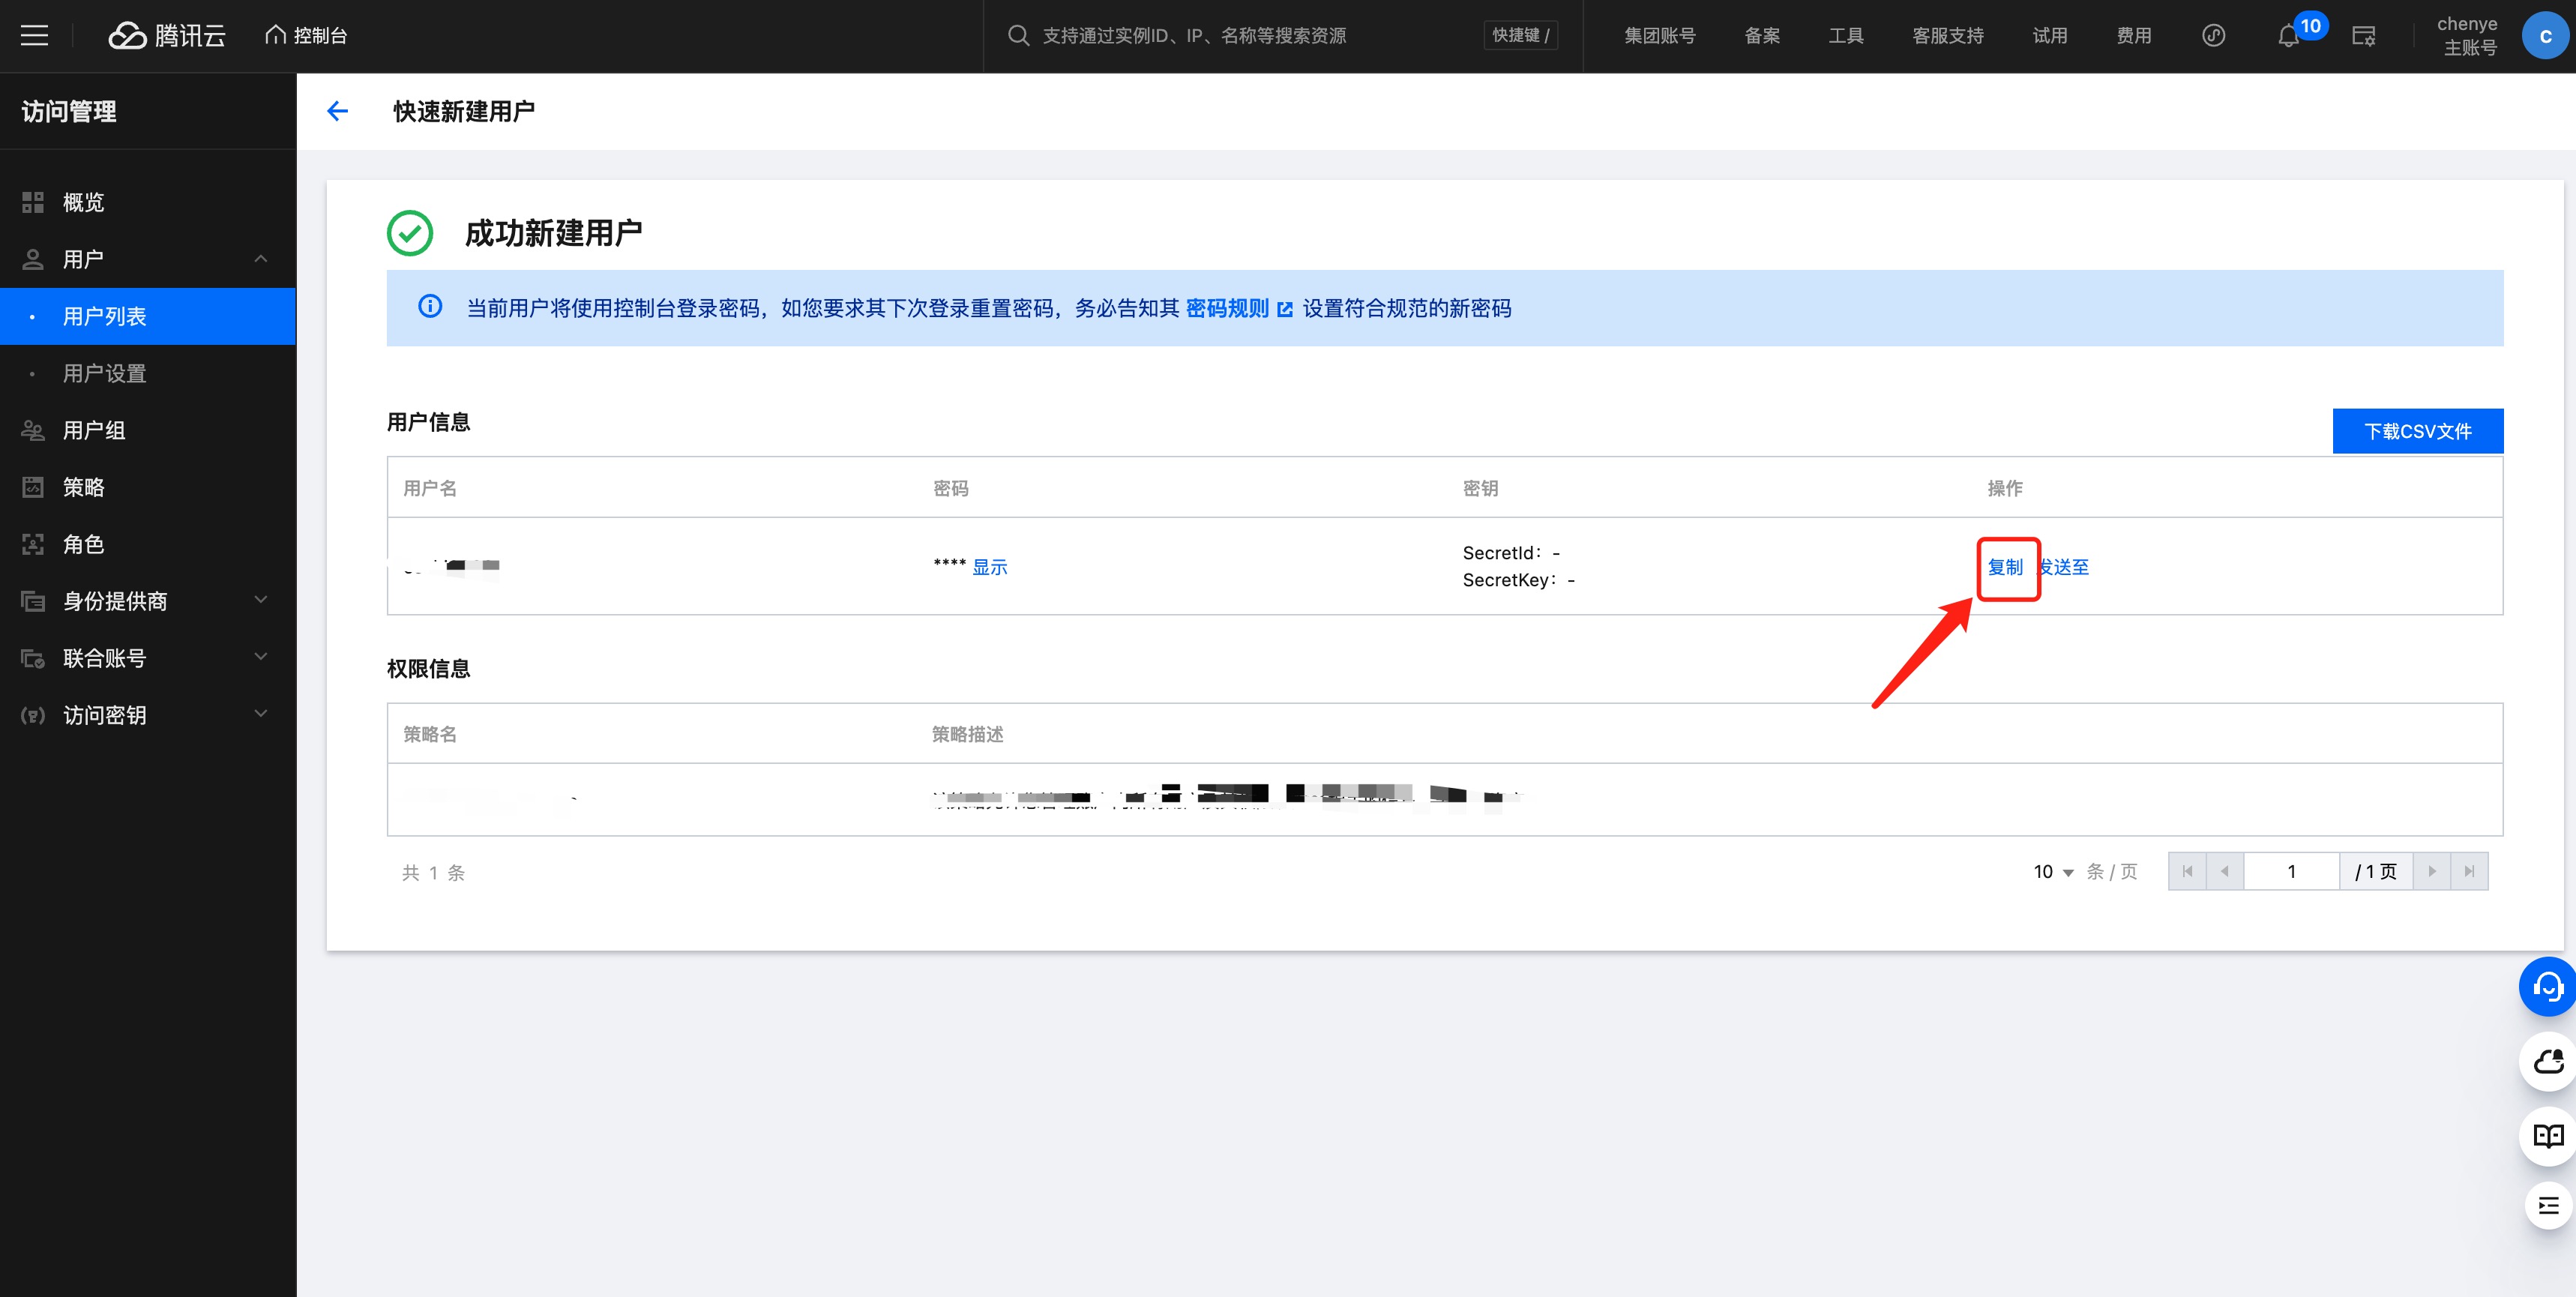2576x1297 pixels.
Task: Open 策略 in sidebar menu
Action: (x=84, y=487)
